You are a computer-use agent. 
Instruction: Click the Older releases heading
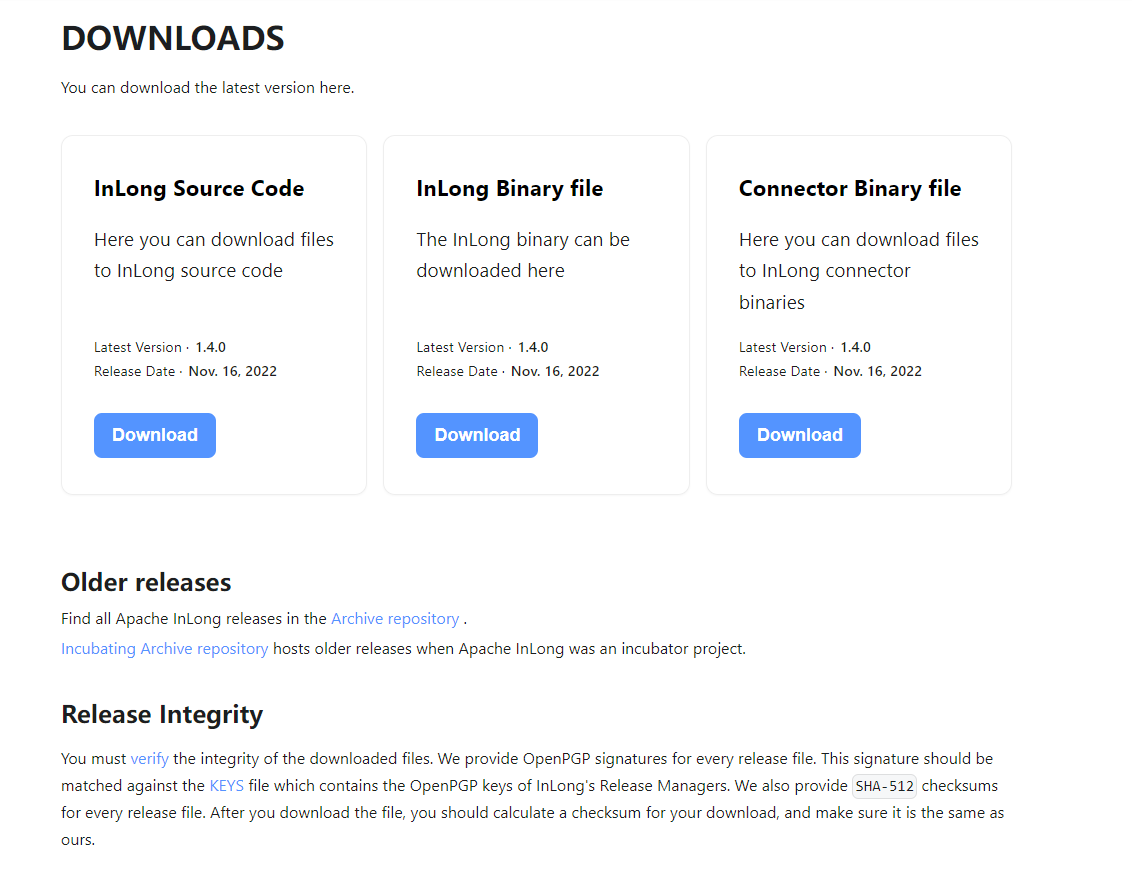[146, 582]
